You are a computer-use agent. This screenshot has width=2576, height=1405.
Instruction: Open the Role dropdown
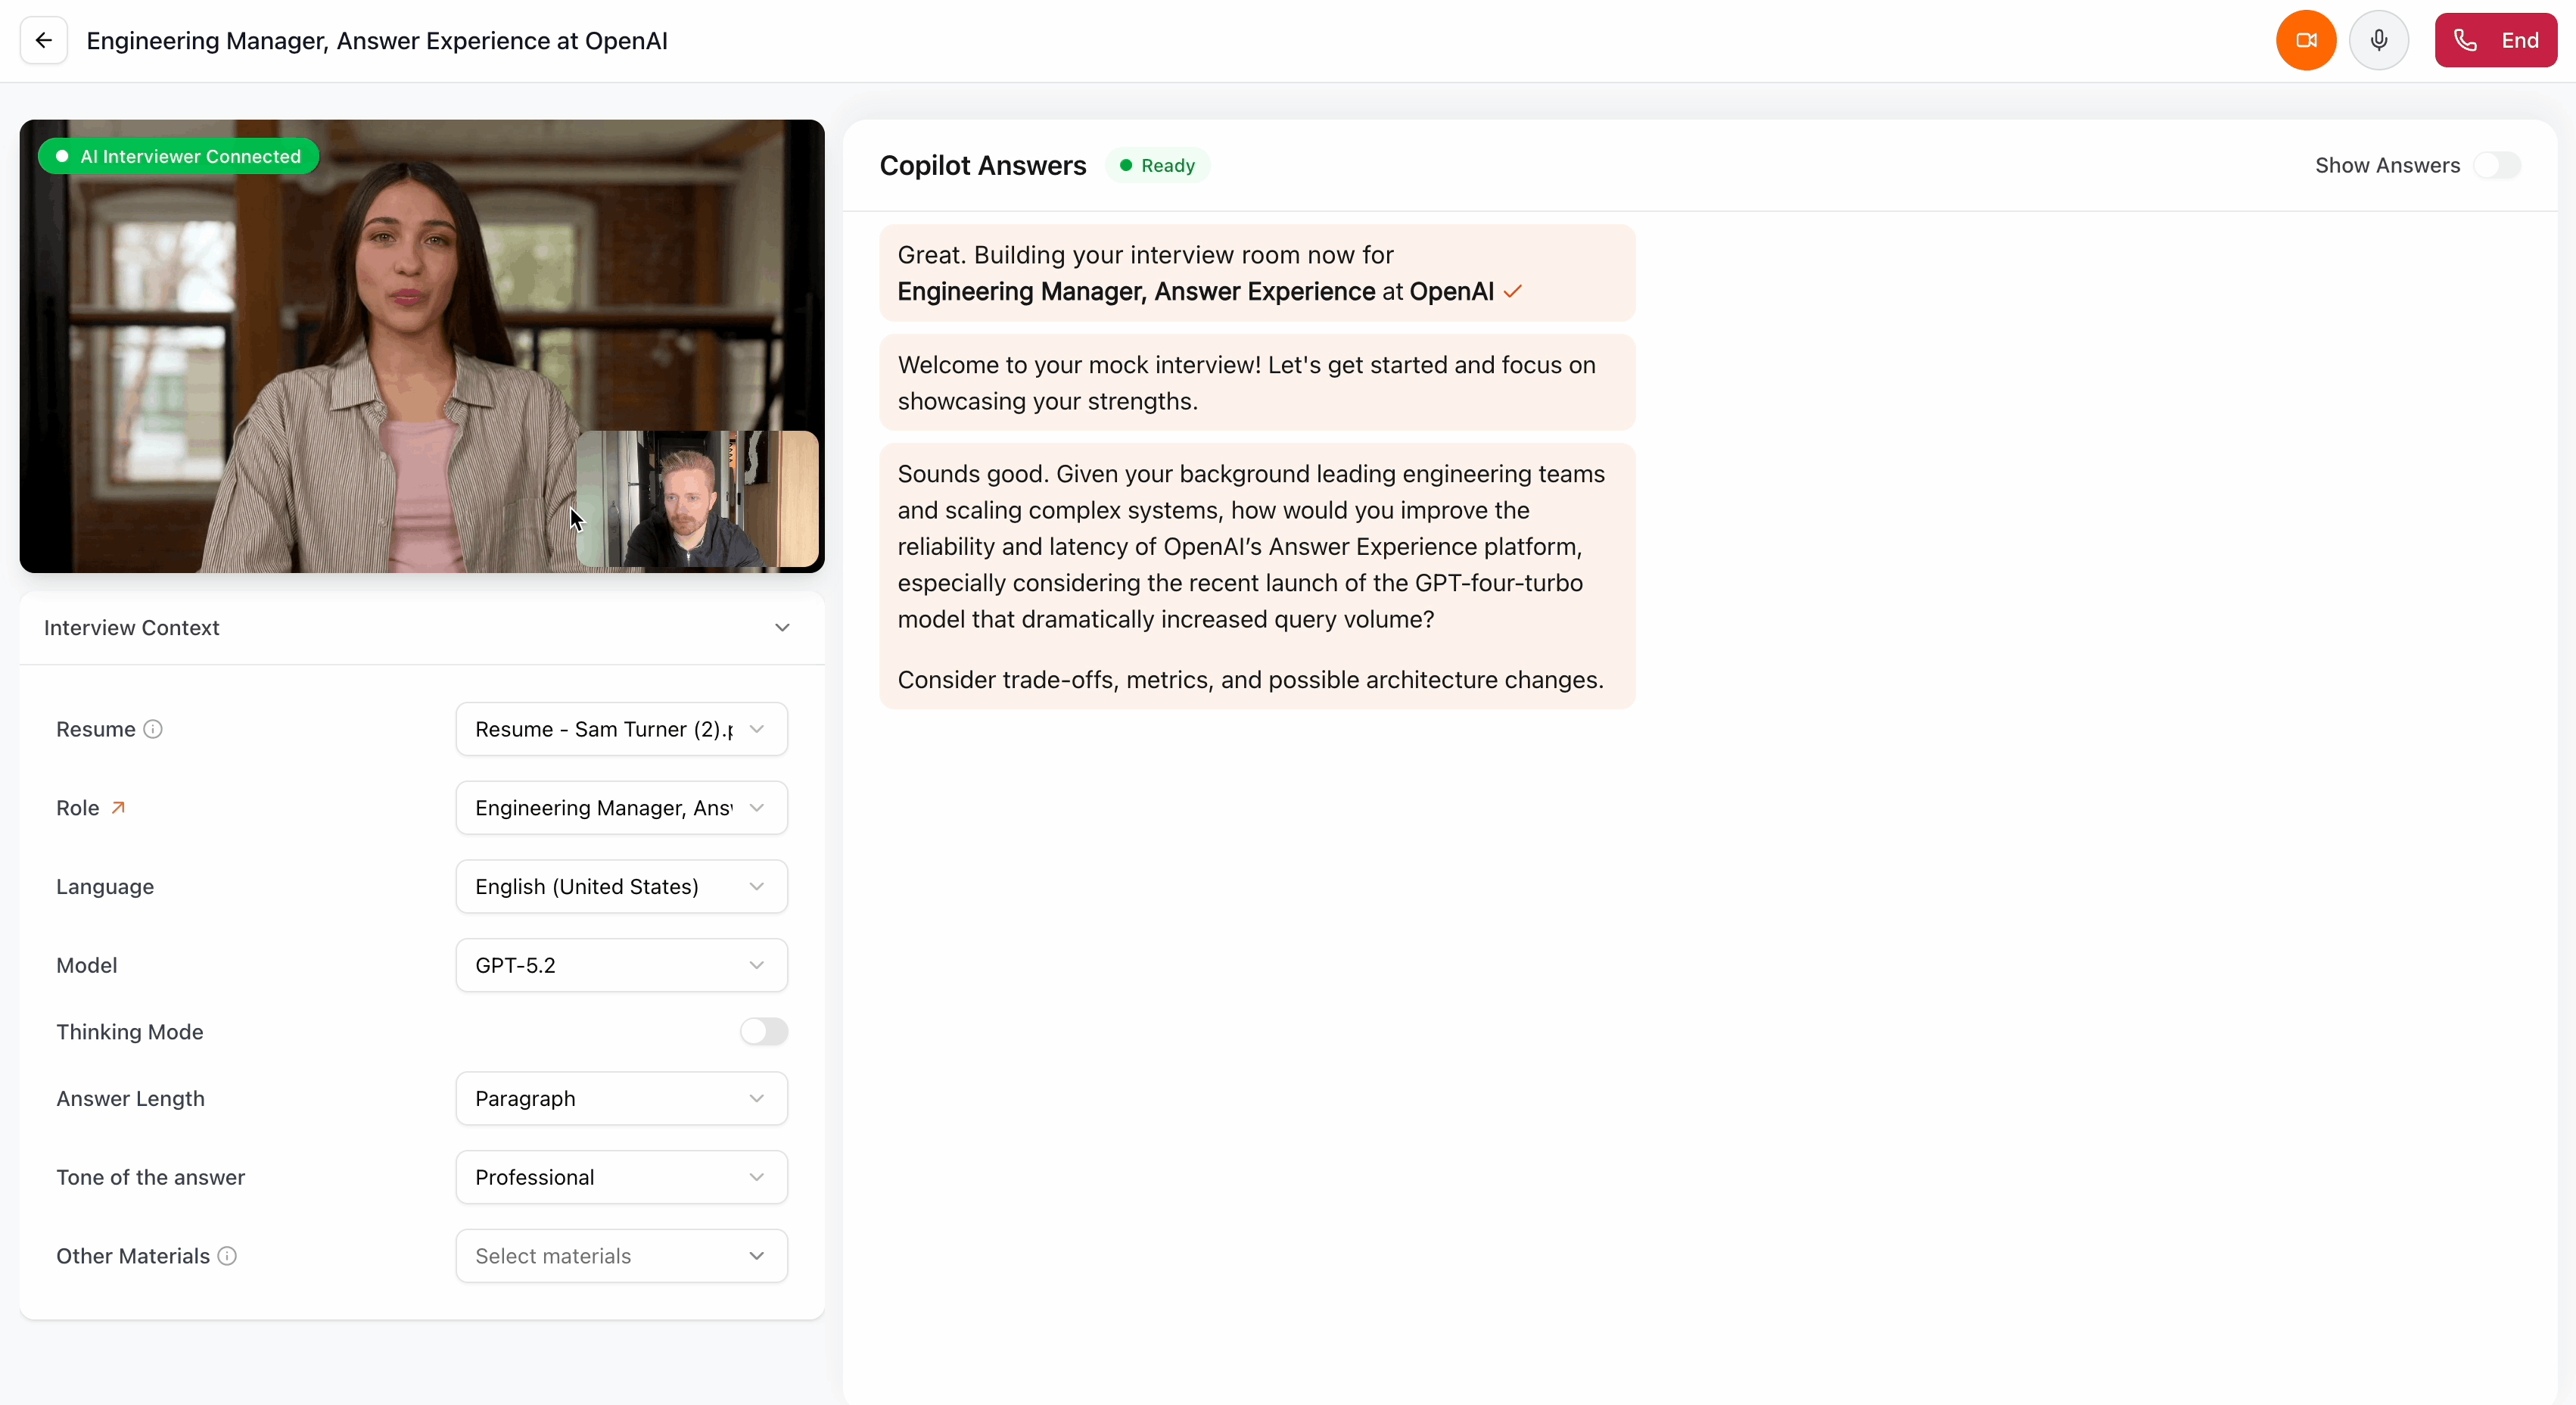(621, 808)
